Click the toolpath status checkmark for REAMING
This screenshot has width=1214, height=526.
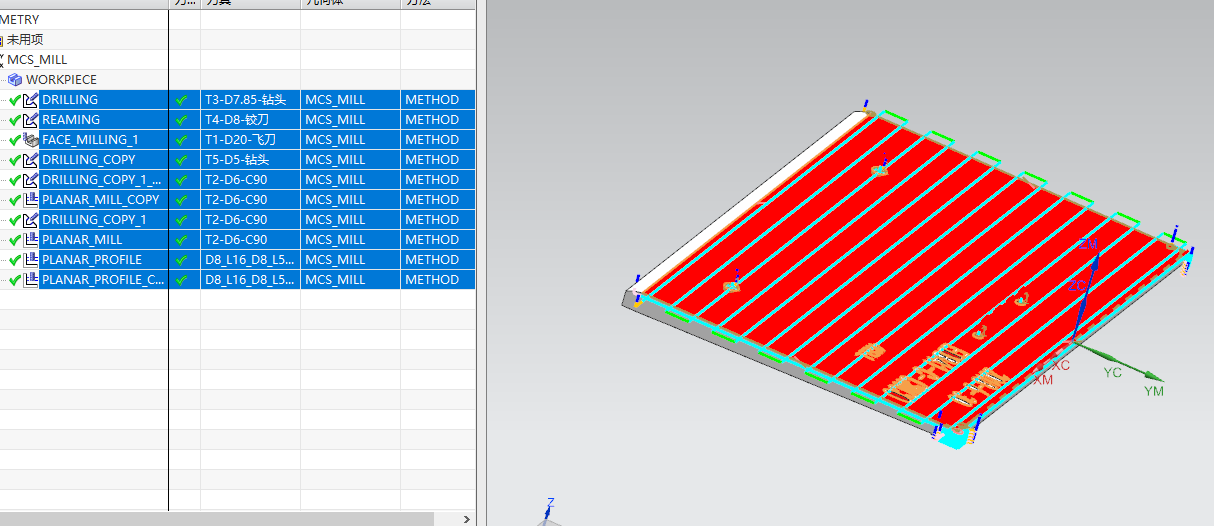coord(181,120)
